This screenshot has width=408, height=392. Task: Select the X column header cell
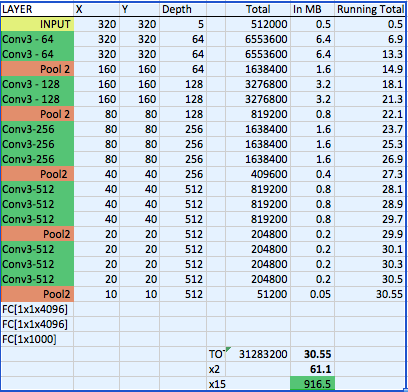click(97, 9)
